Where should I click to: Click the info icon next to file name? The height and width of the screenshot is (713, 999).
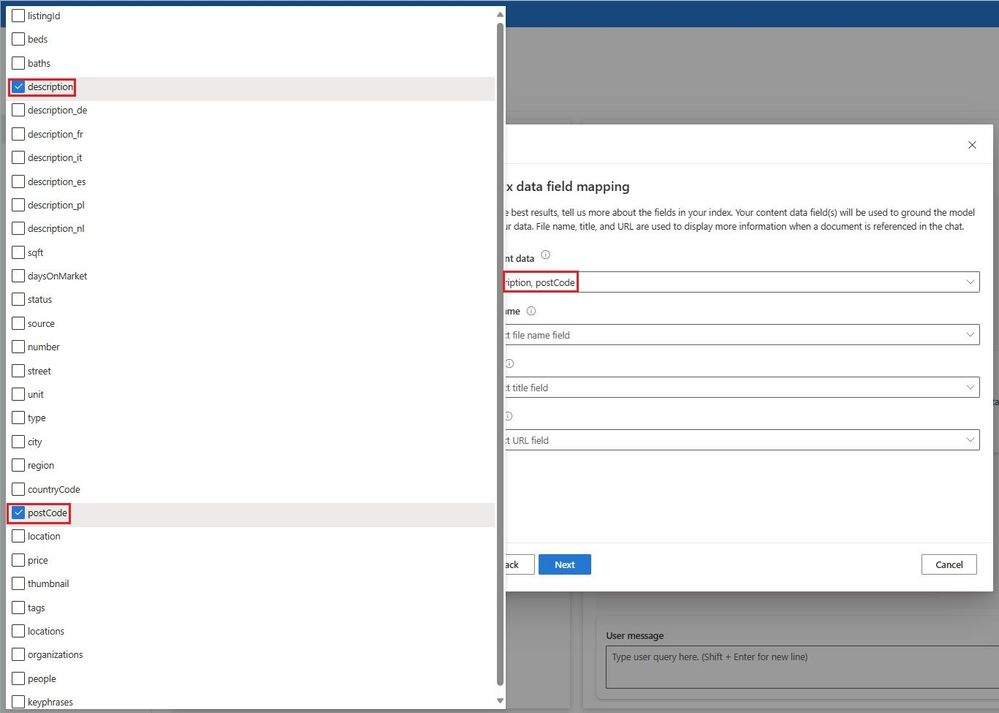[531, 311]
